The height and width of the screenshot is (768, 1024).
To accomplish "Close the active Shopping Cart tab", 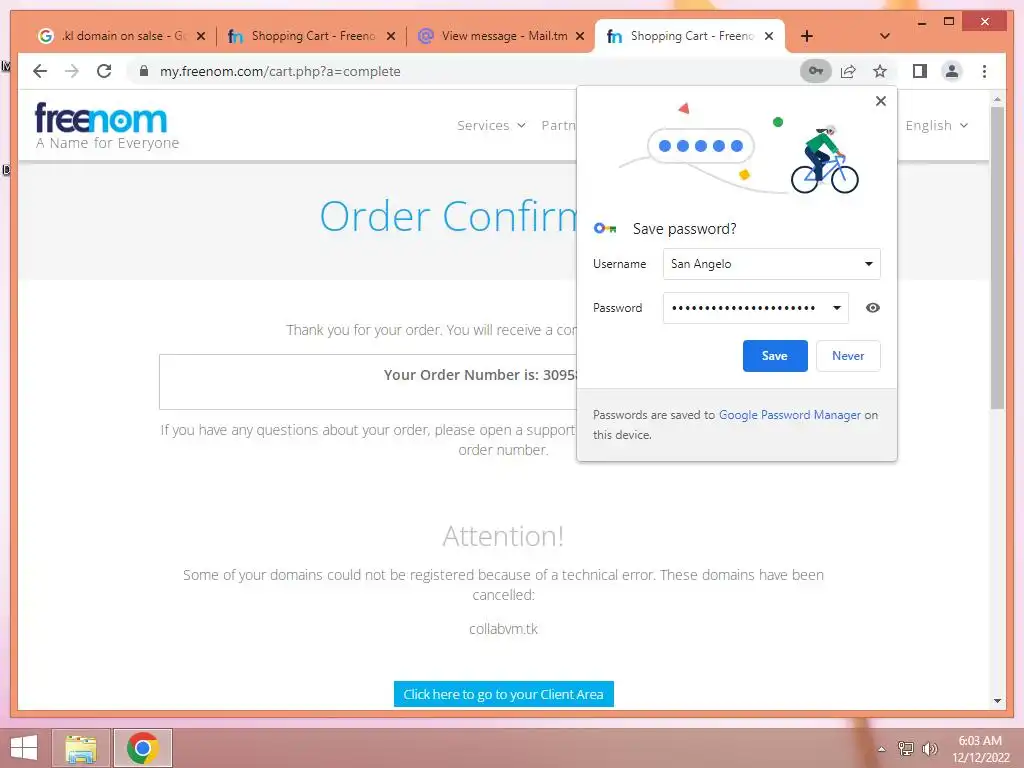I will point(769,36).
